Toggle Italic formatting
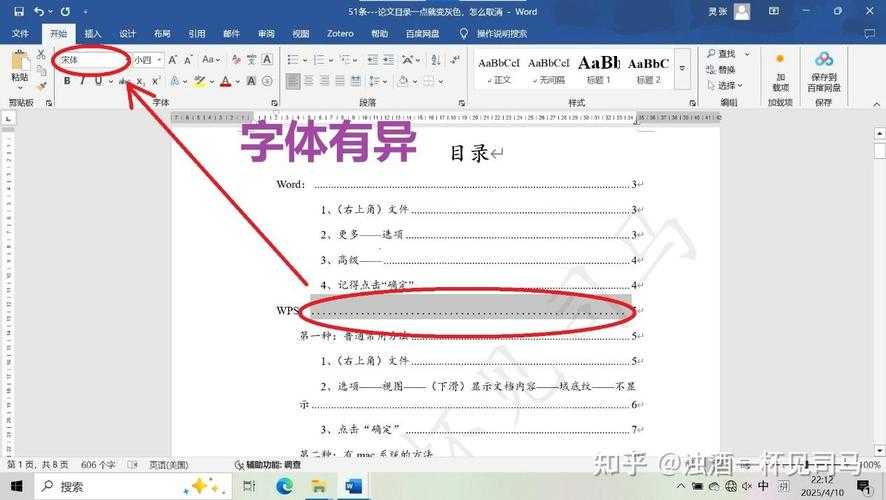Image resolution: width=886 pixels, height=500 pixels. (x=82, y=81)
